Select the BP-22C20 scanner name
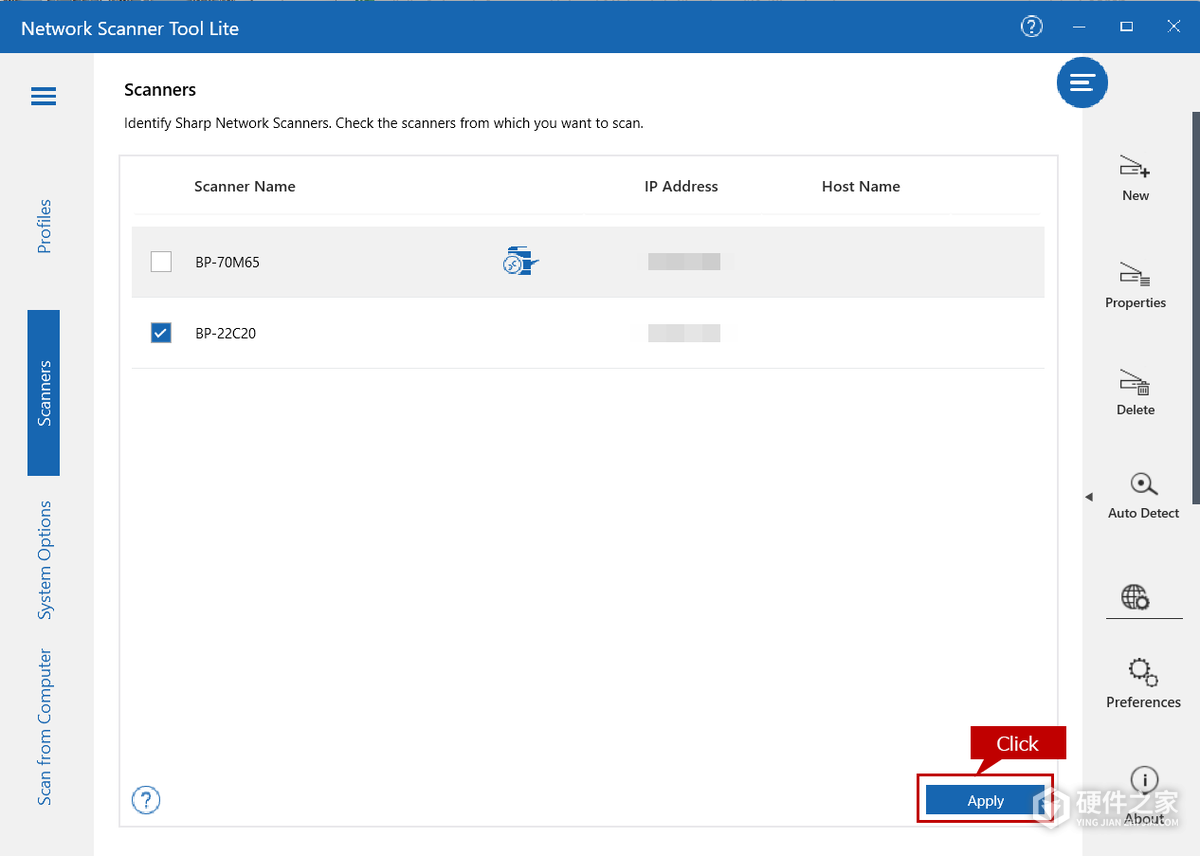This screenshot has height=856, width=1200. [225, 333]
